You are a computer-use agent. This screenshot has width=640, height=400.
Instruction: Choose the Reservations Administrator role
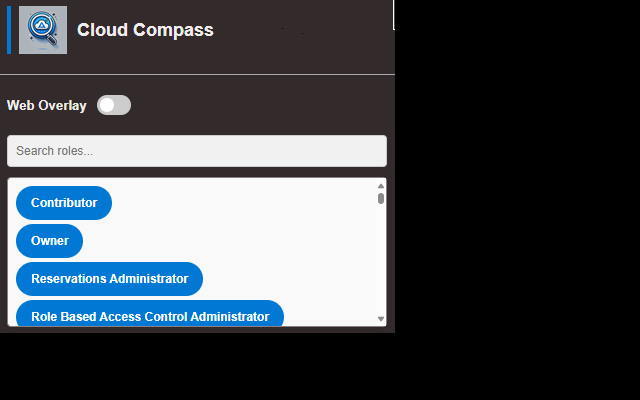(x=109, y=279)
